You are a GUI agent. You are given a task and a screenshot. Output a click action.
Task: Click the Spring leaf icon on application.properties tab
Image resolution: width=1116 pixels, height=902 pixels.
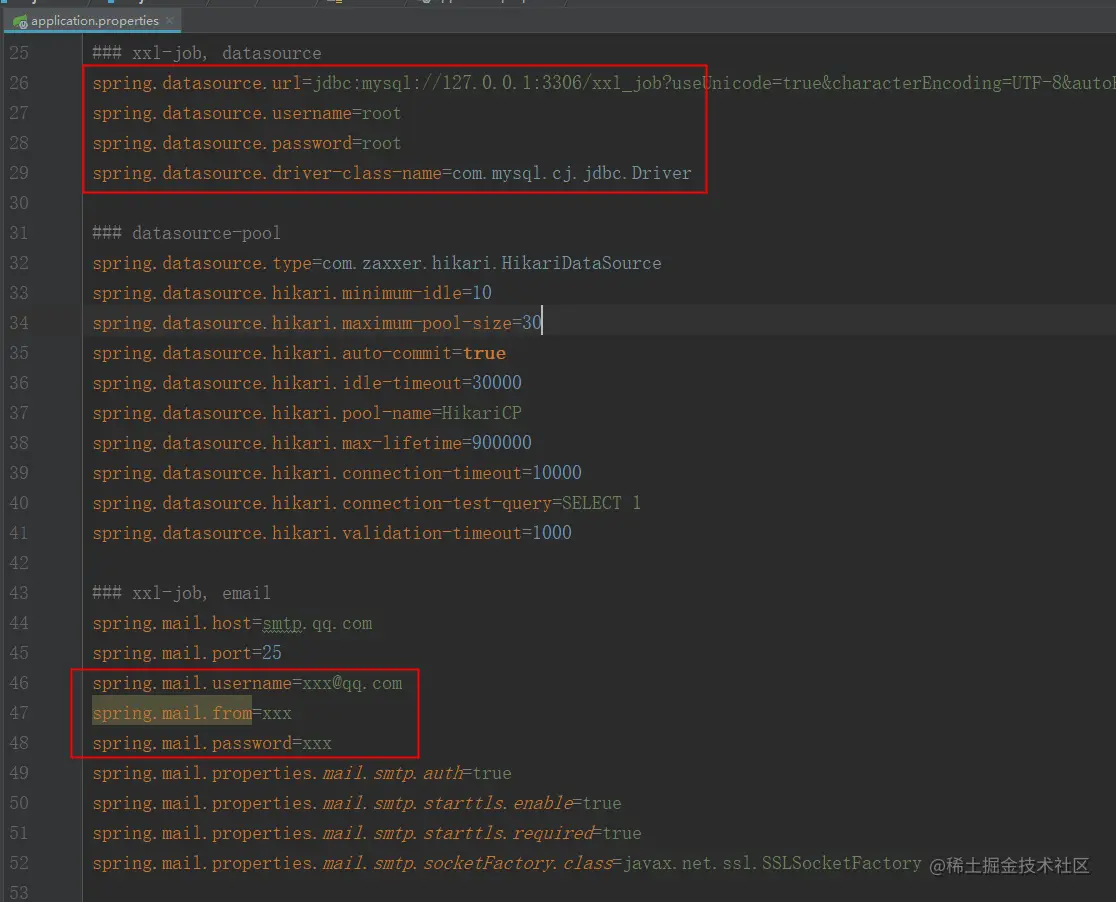(20, 21)
